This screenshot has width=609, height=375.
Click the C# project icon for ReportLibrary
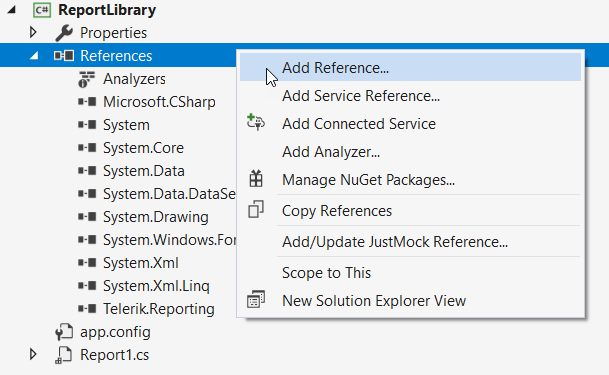(42, 10)
